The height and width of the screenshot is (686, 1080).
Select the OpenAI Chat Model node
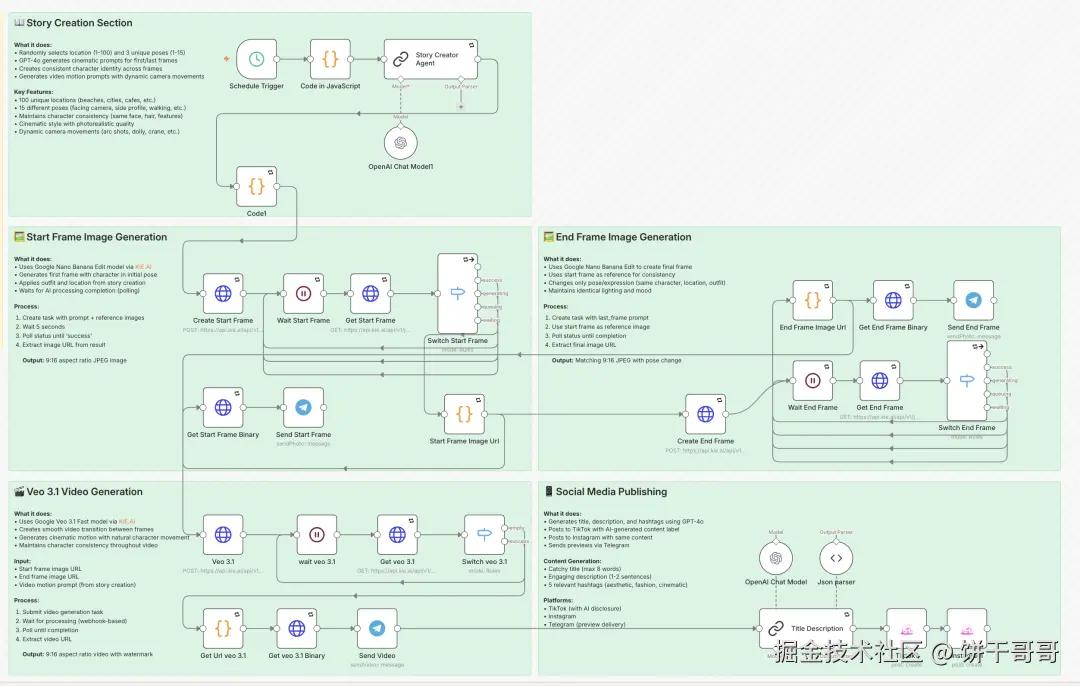click(776, 559)
